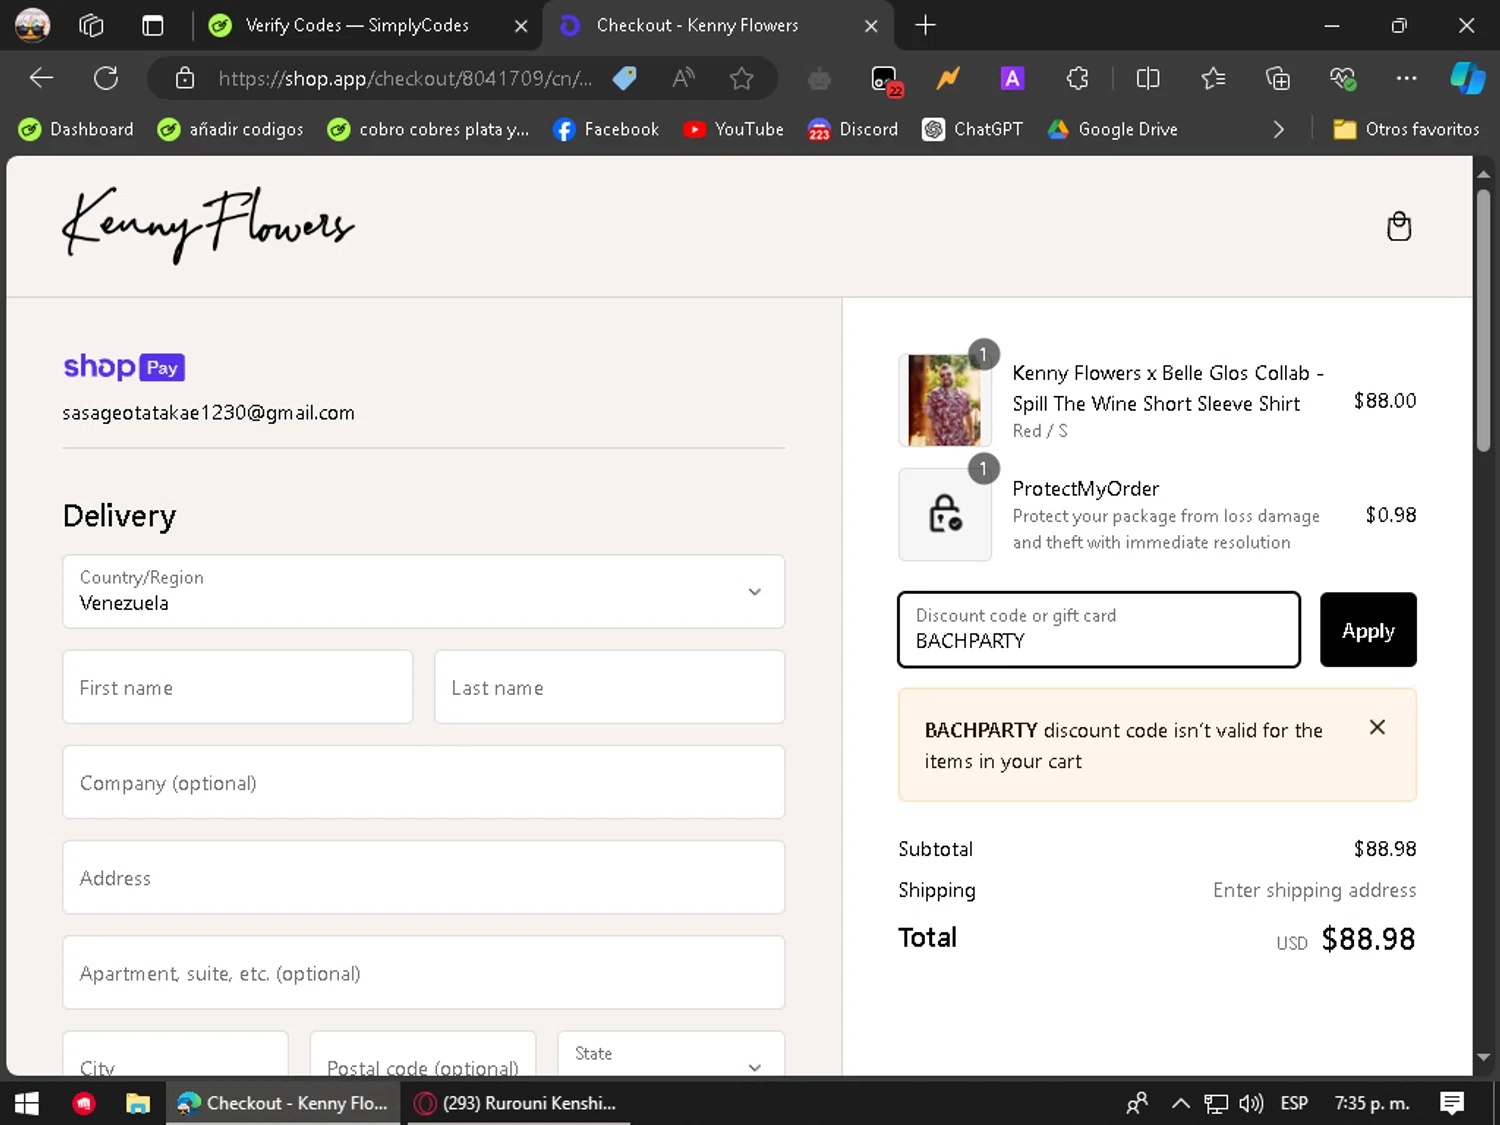Viewport: 1500px width, 1125px height.
Task: Open the volume control in tray
Action: [1251, 1103]
